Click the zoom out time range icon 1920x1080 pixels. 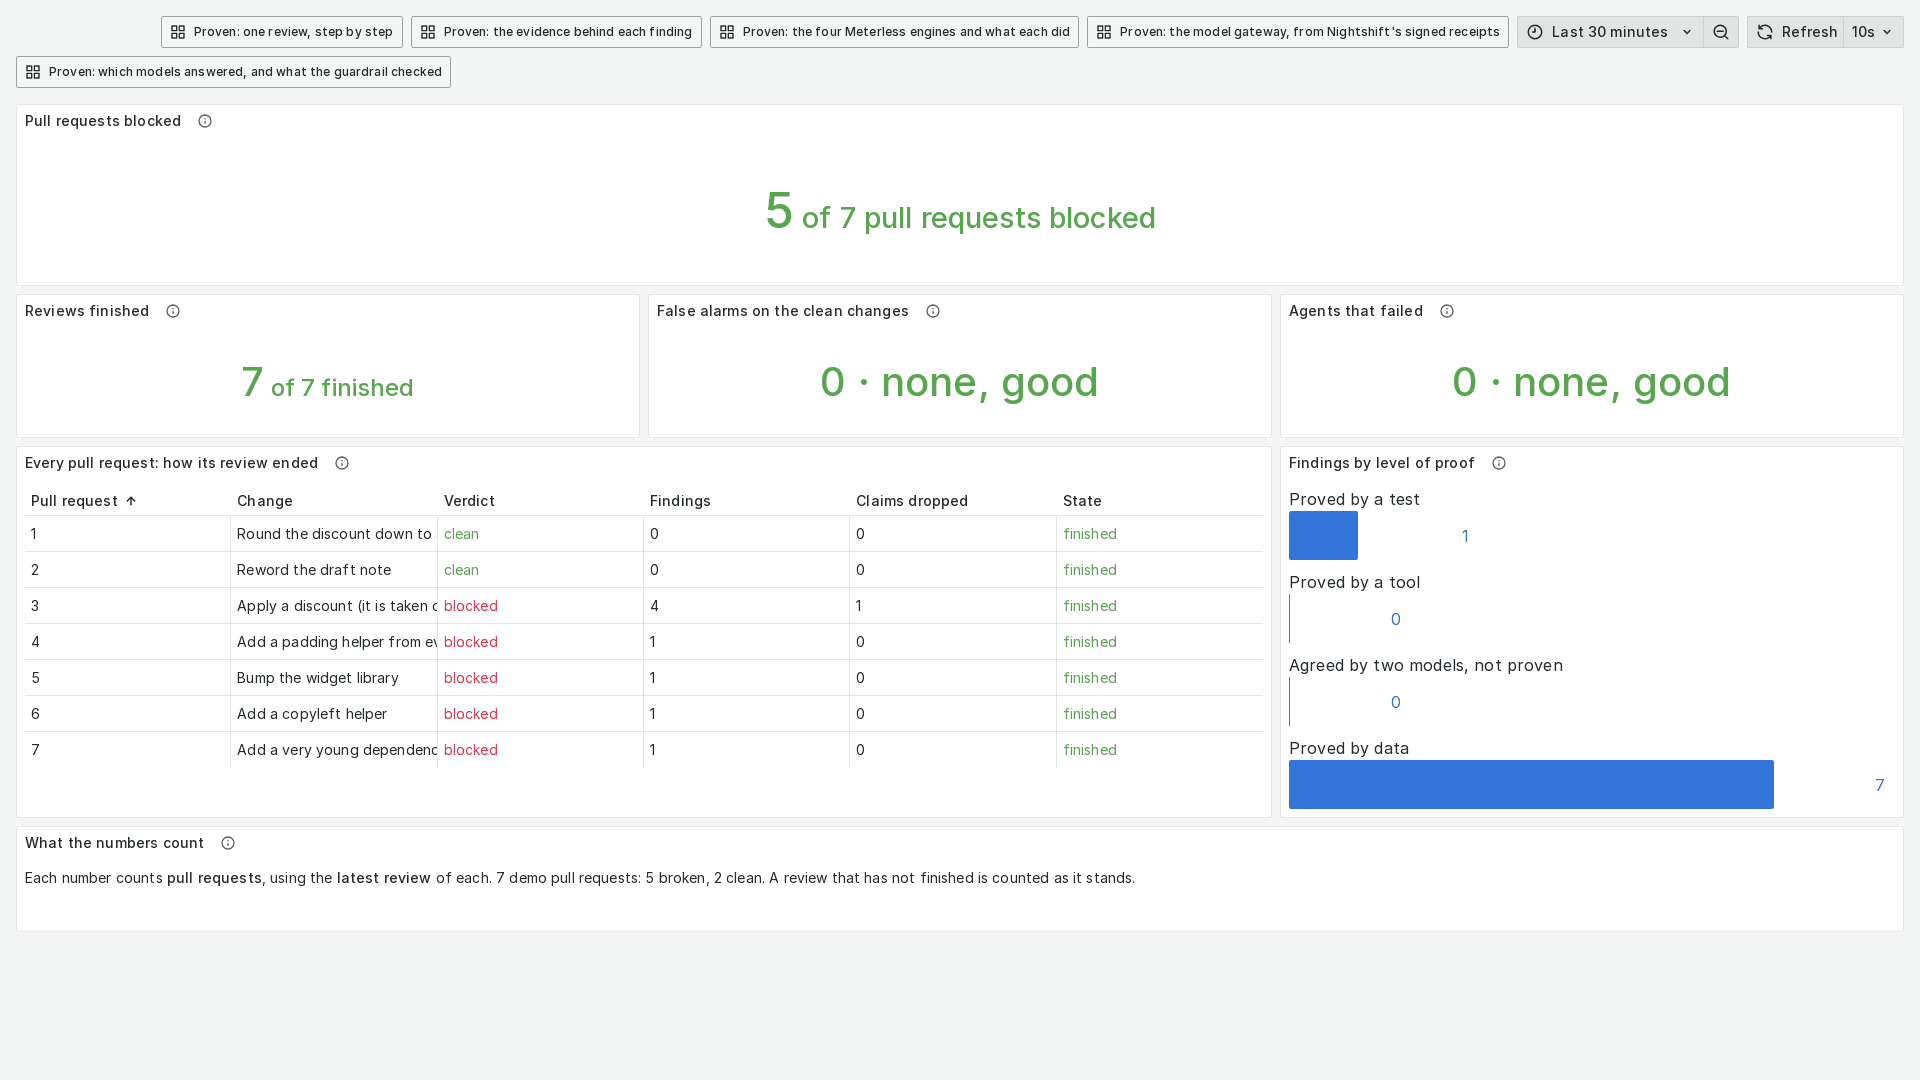click(x=1720, y=32)
